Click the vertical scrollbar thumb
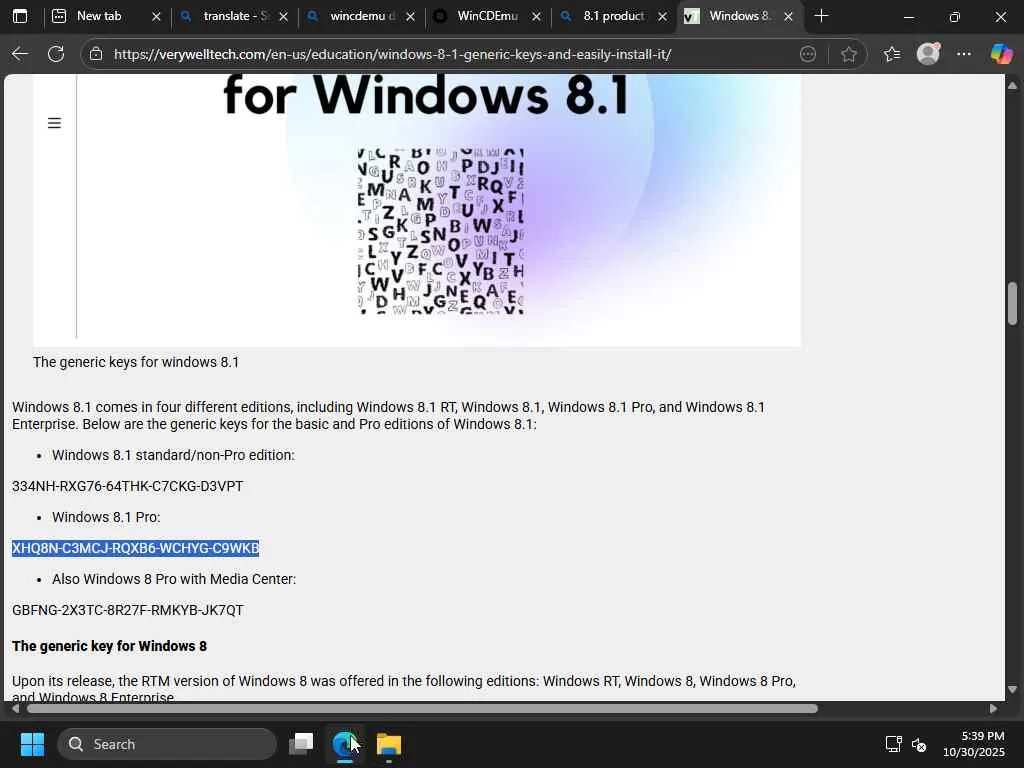 point(1012,303)
